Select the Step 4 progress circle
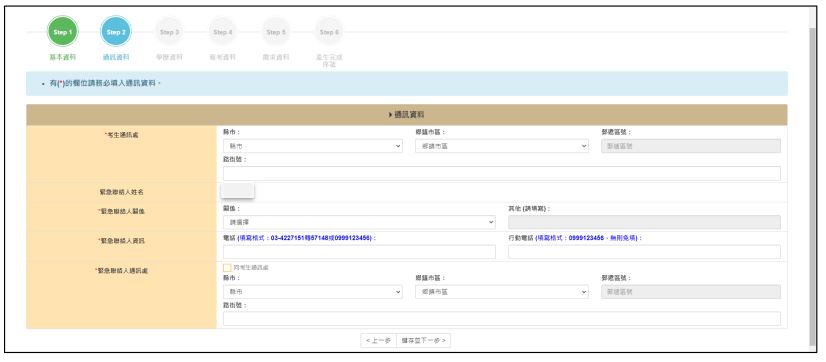Viewport: 826px width, 362px height. (223, 32)
